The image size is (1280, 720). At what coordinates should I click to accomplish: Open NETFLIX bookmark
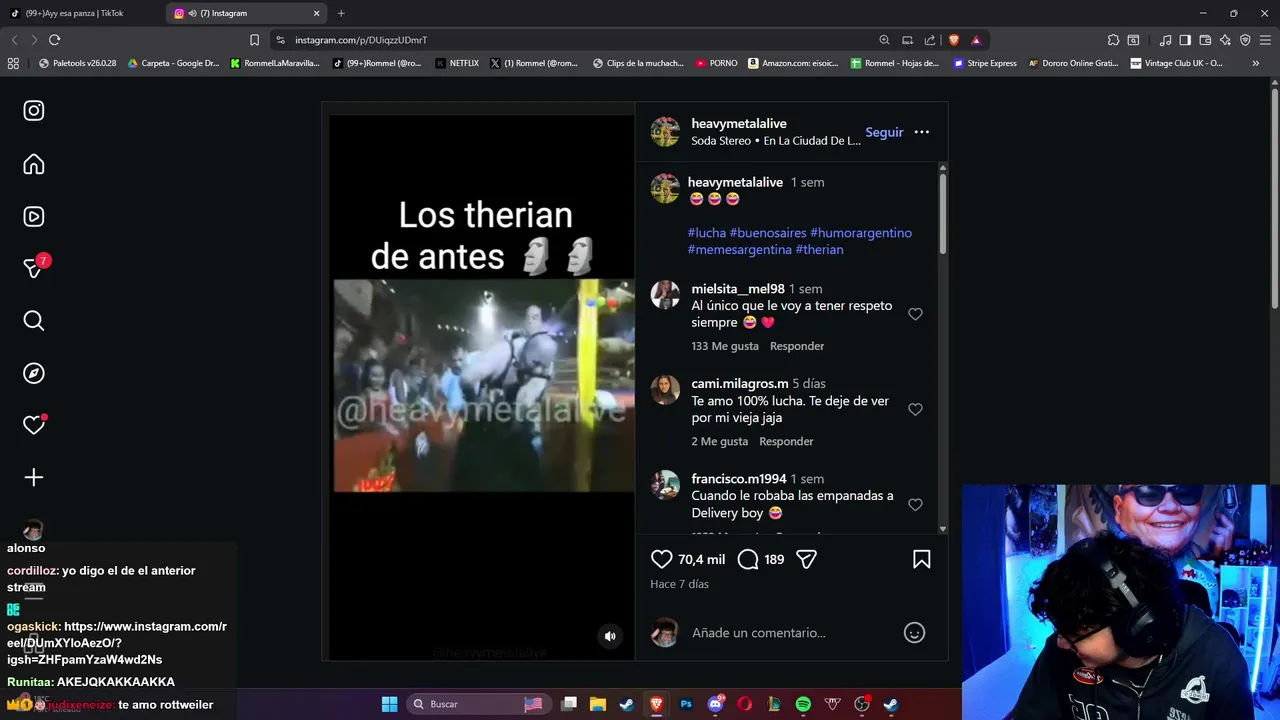click(457, 63)
